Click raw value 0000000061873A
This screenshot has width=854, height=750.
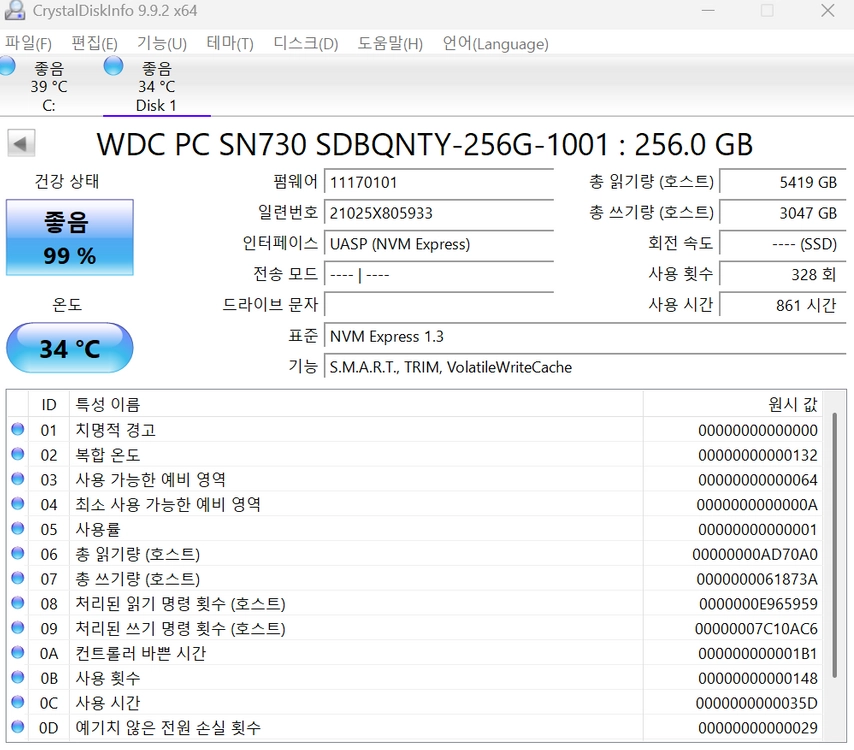tap(757, 579)
